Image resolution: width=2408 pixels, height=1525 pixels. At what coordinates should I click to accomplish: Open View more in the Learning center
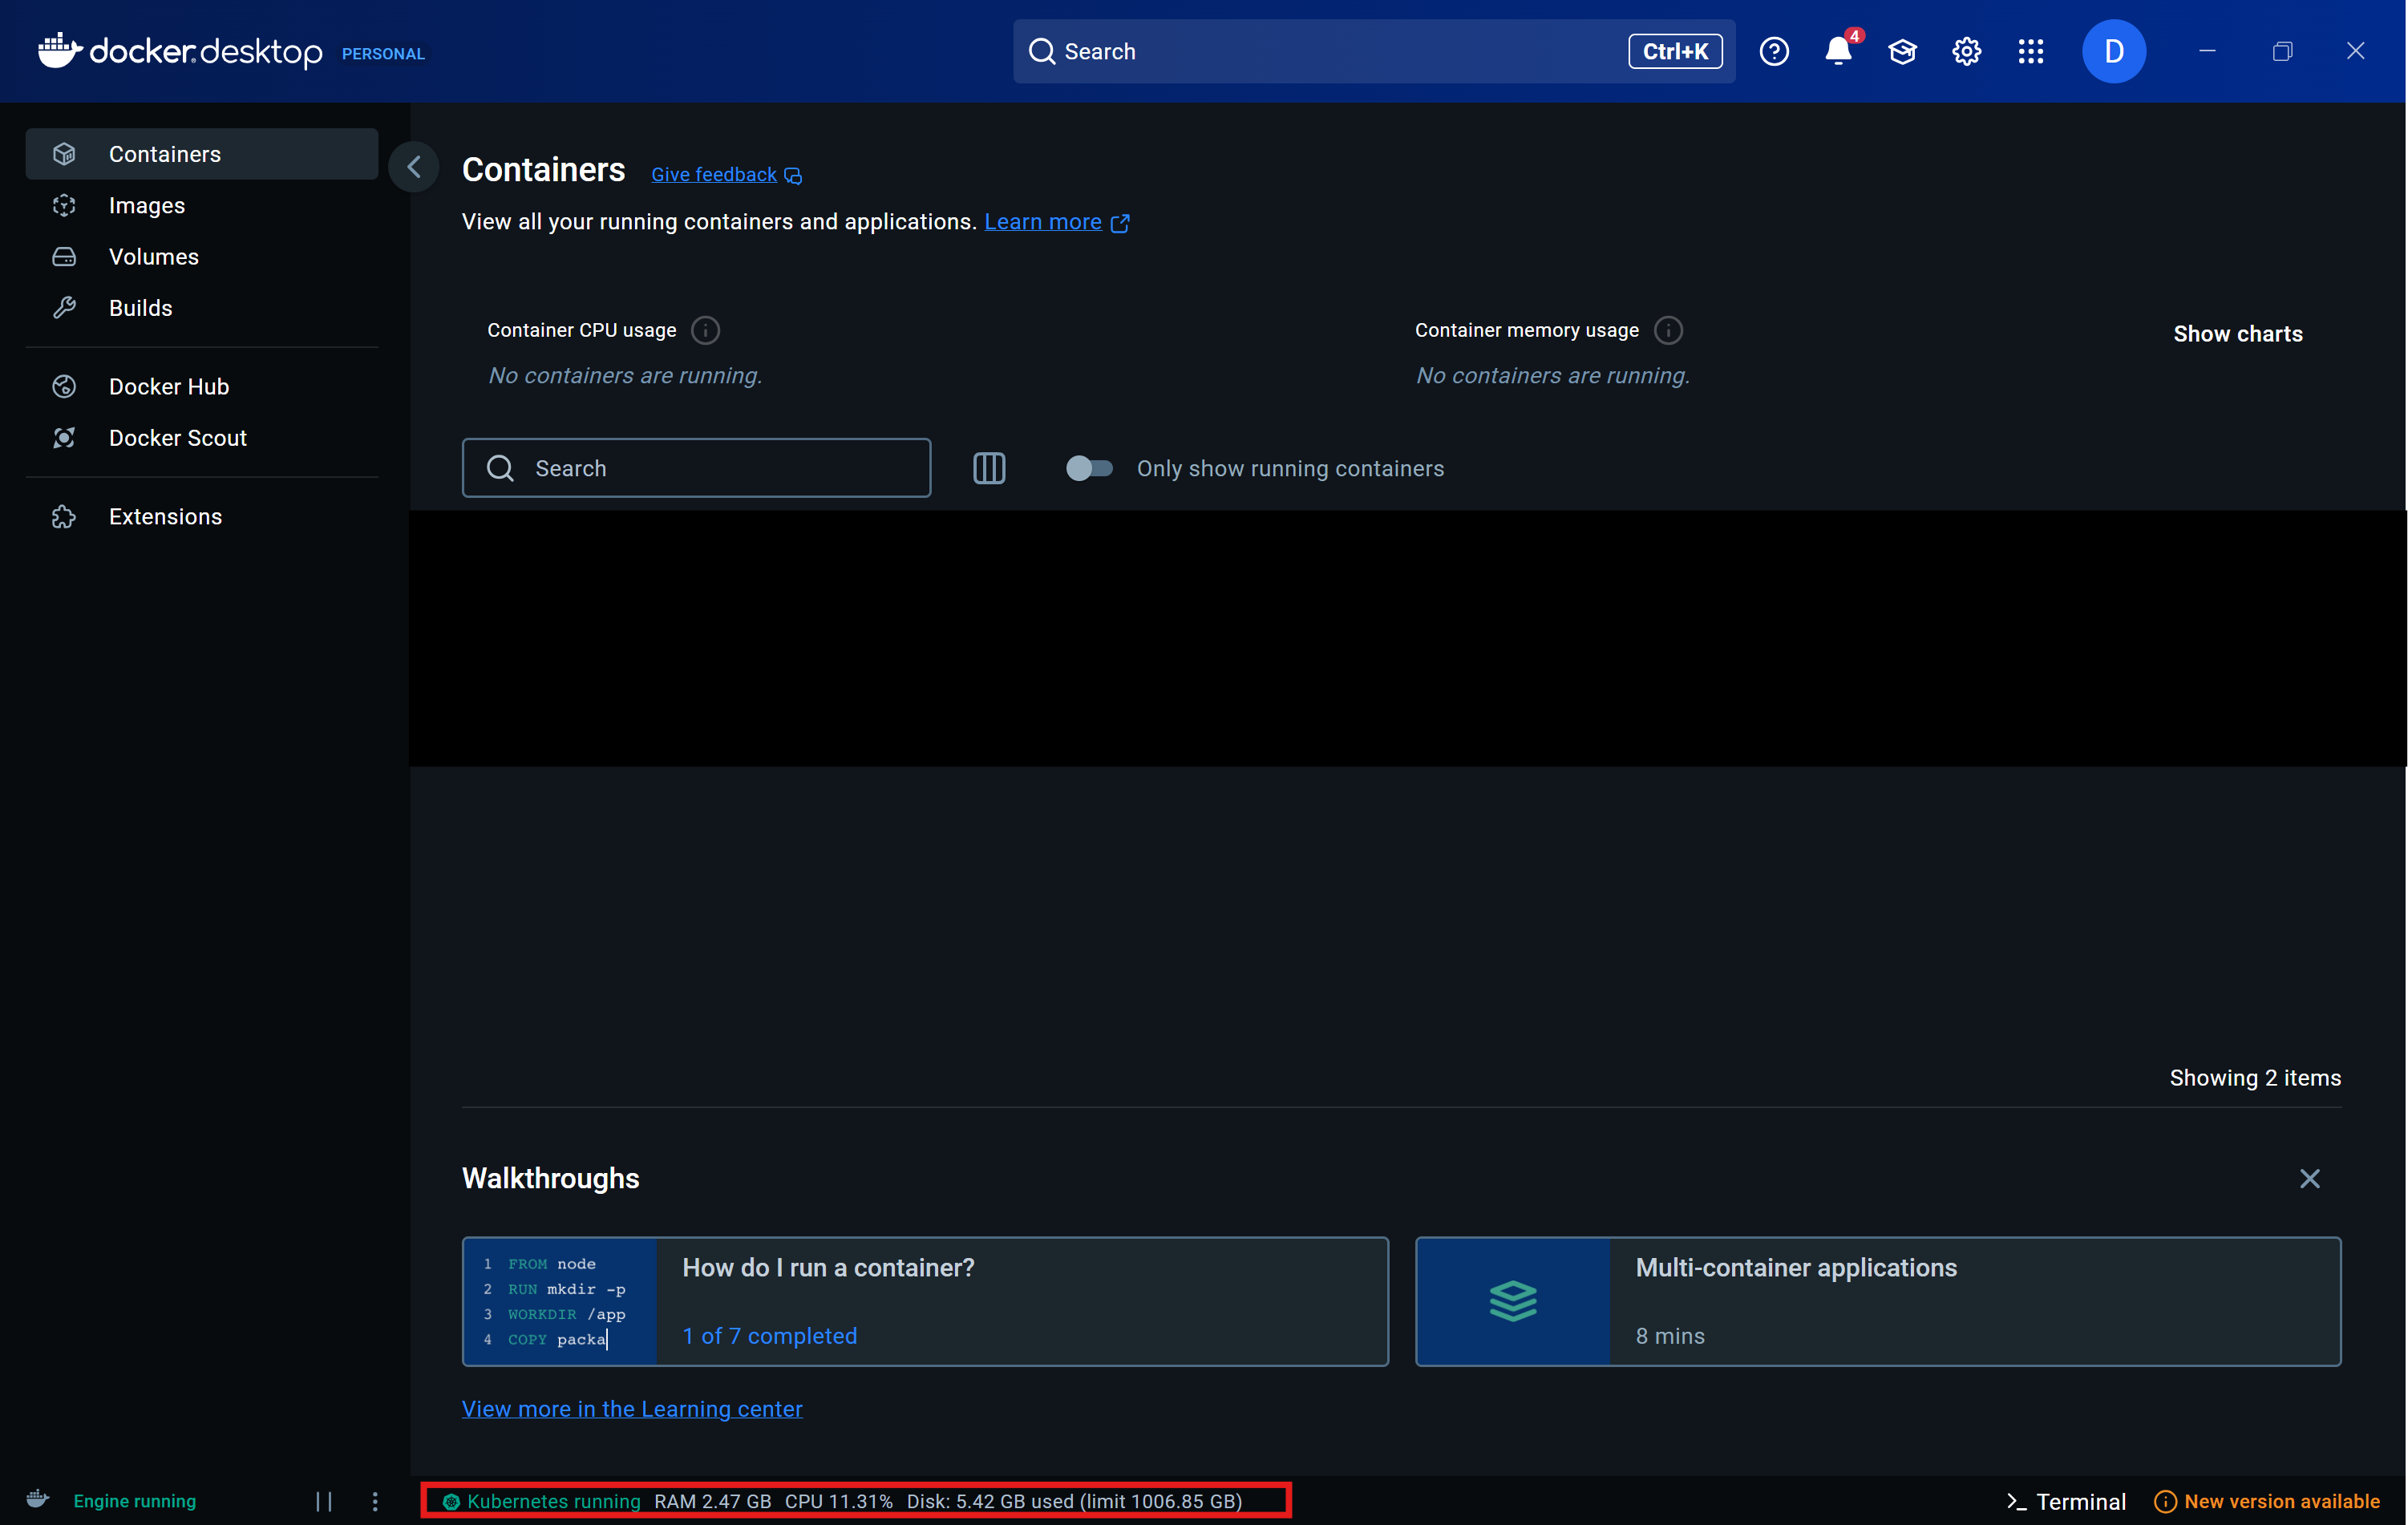(632, 1408)
